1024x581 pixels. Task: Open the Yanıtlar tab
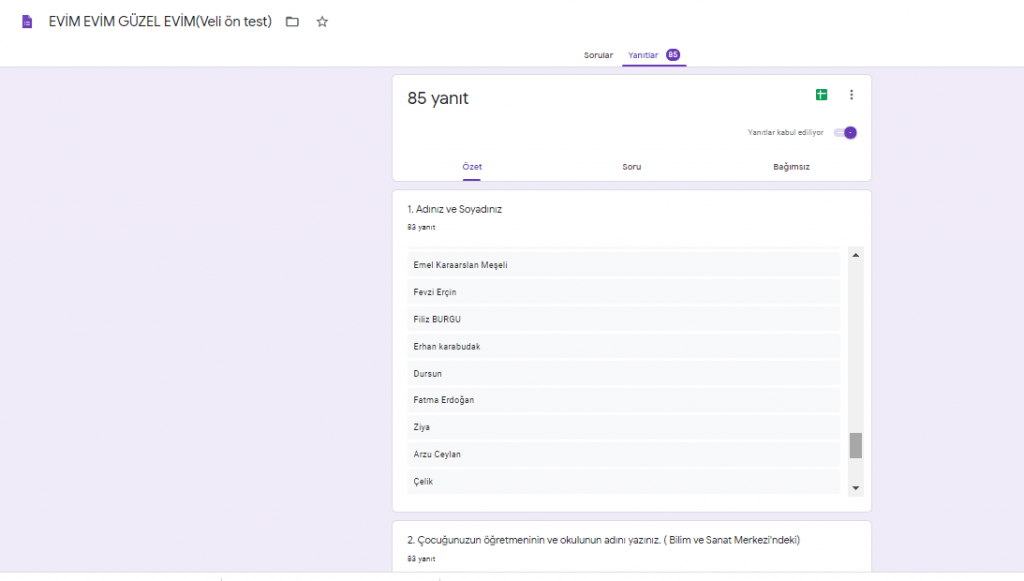(x=643, y=55)
